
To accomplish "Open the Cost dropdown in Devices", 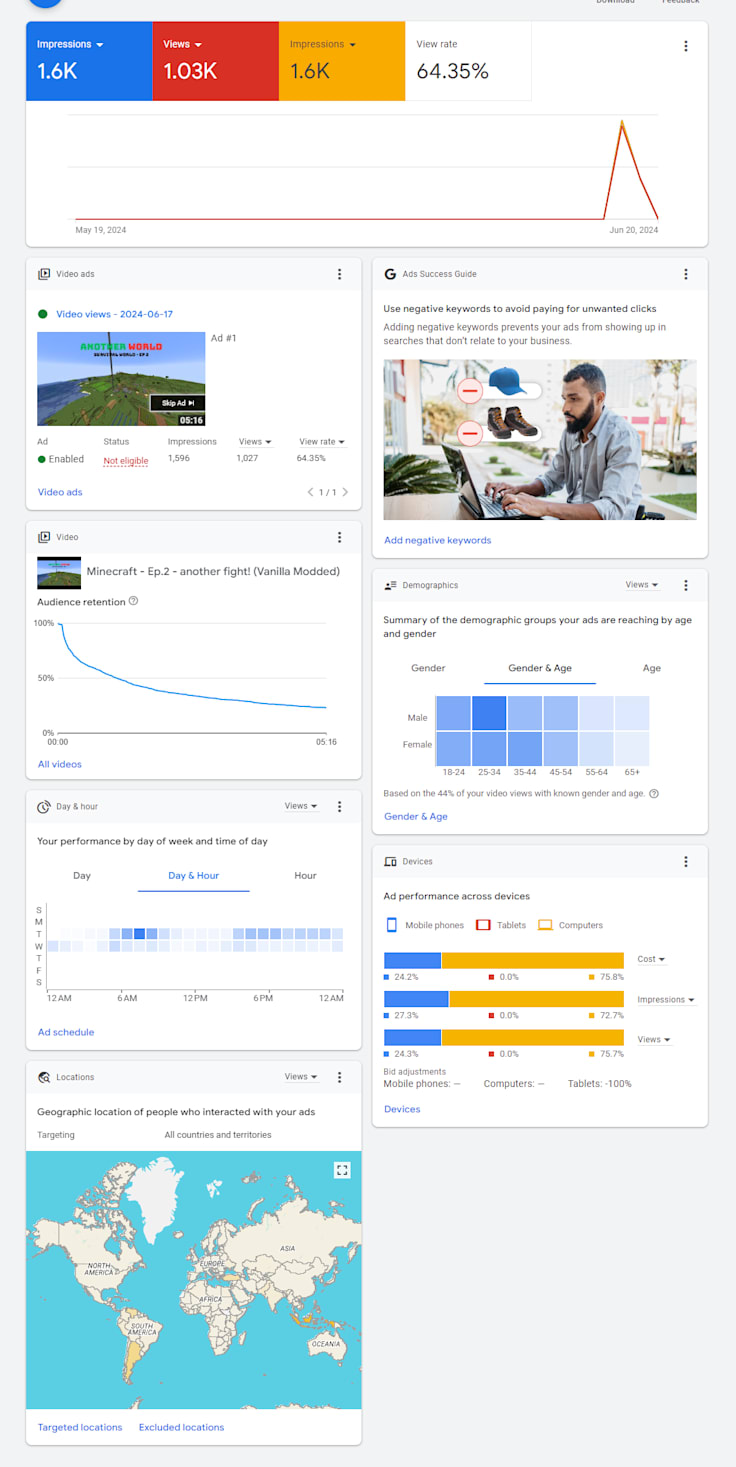I will [651, 959].
